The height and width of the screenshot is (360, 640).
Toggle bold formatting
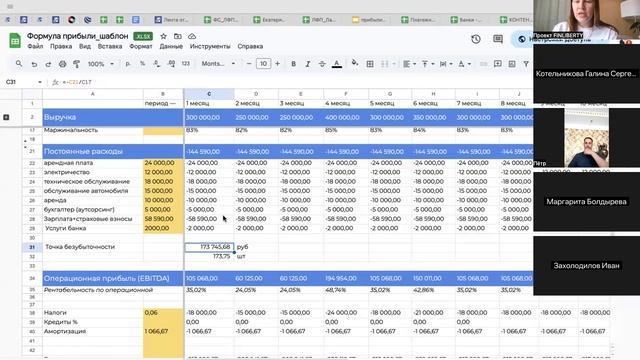[x=293, y=64]
